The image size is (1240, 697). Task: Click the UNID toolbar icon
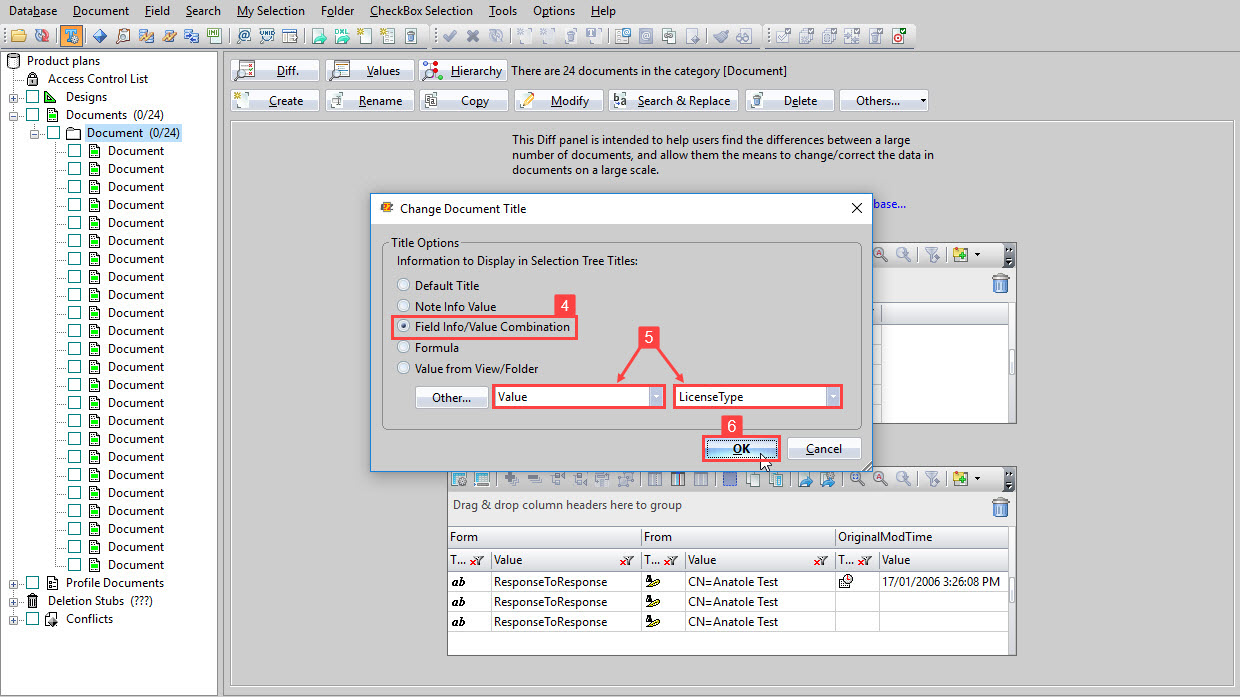point(267,36)
